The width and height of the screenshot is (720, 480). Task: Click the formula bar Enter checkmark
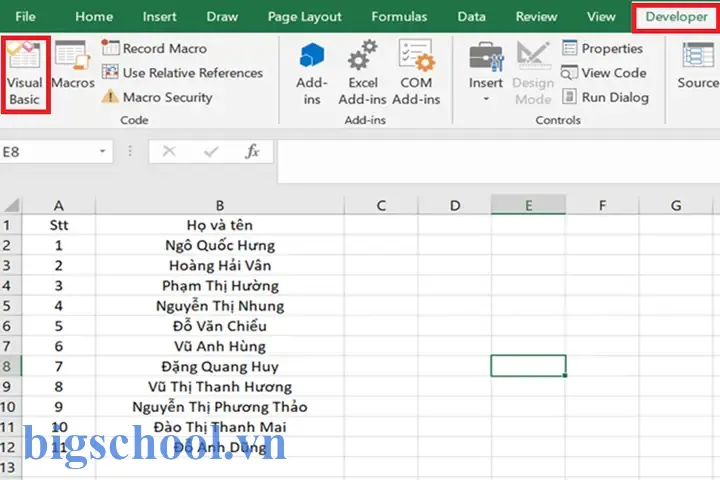point(211,151)
